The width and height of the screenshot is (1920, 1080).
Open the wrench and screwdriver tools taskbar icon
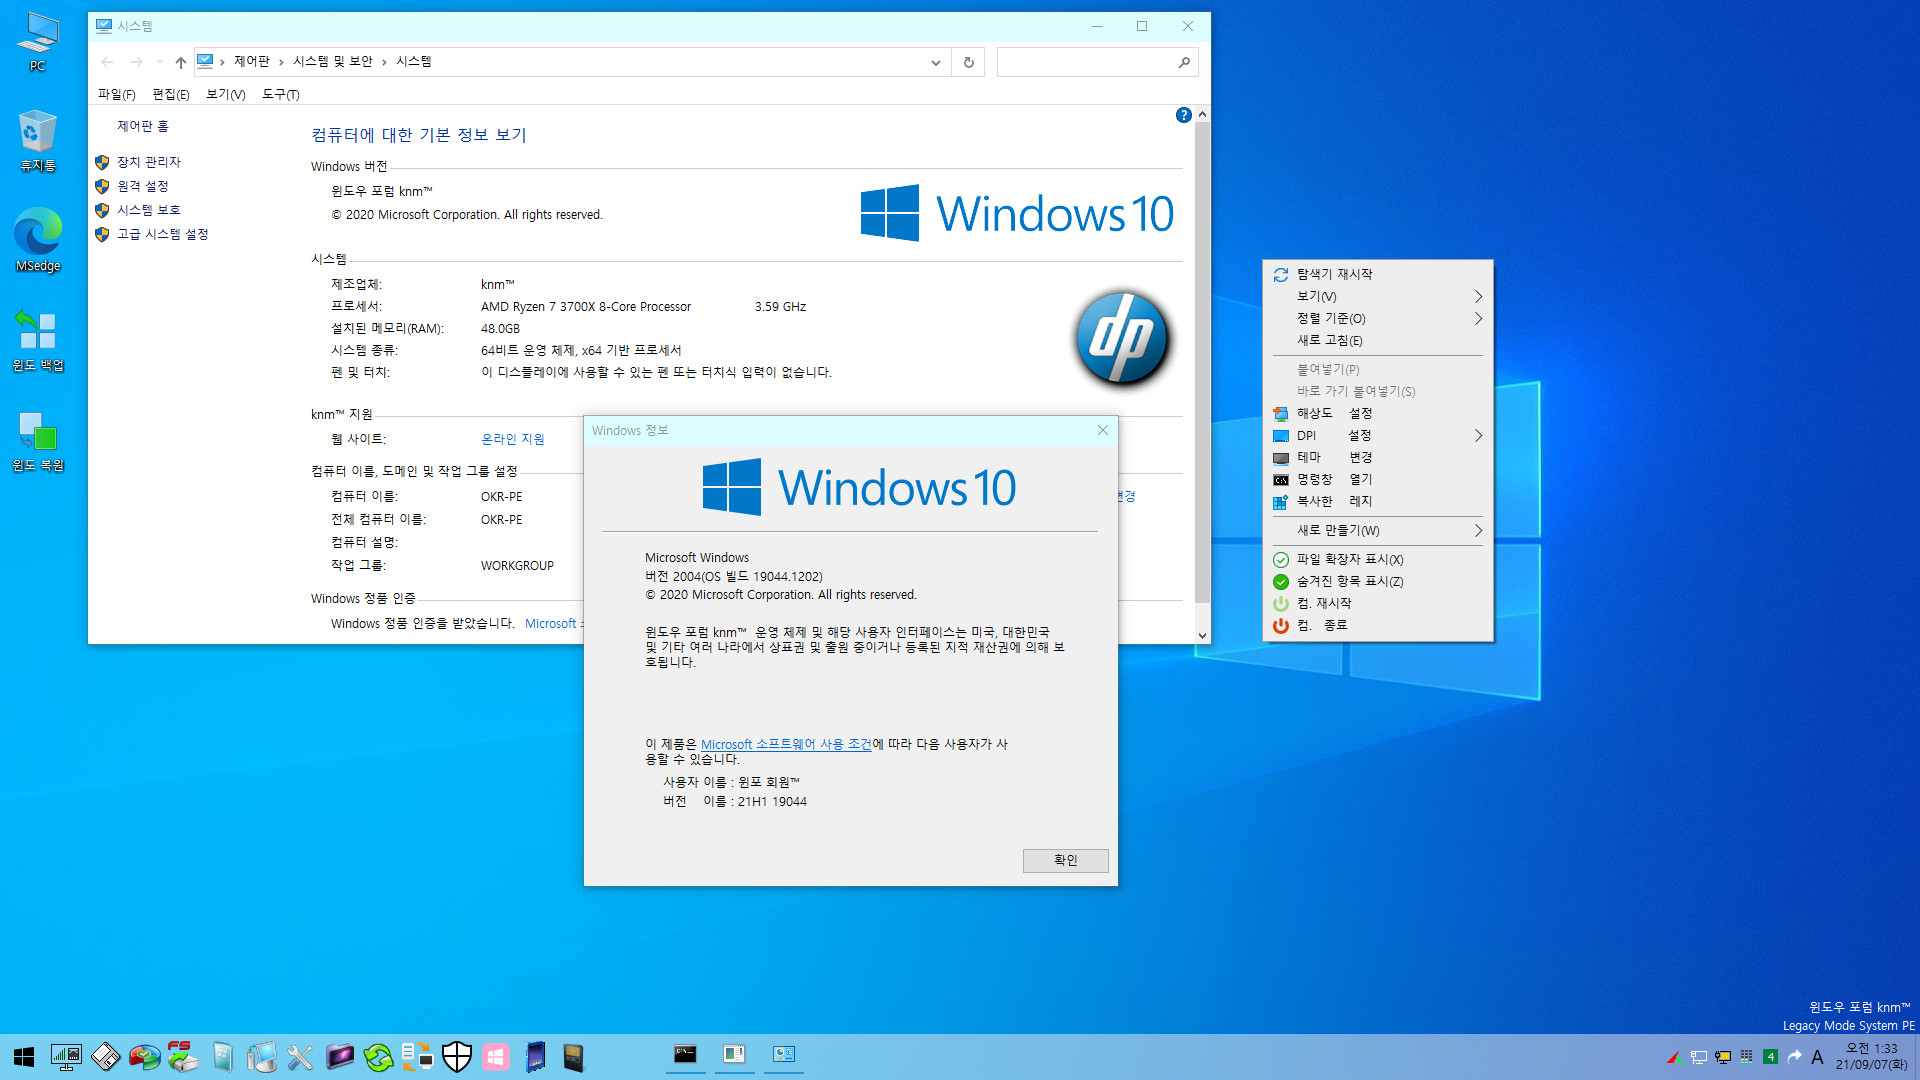coord(300,1057)
